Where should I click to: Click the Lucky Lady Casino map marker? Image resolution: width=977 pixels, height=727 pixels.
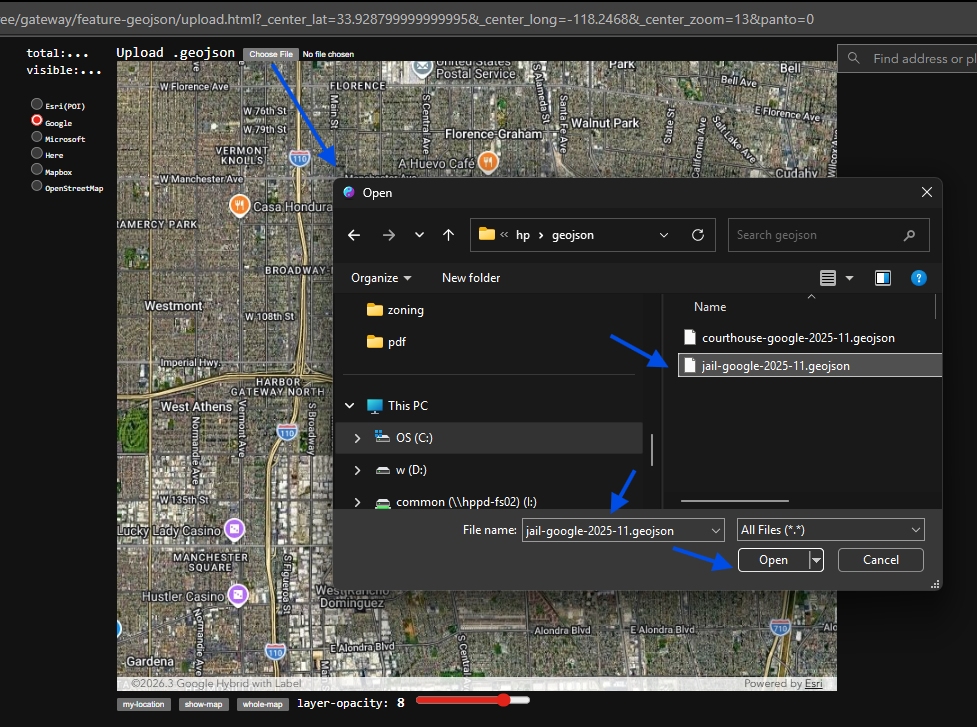point(234,528)
